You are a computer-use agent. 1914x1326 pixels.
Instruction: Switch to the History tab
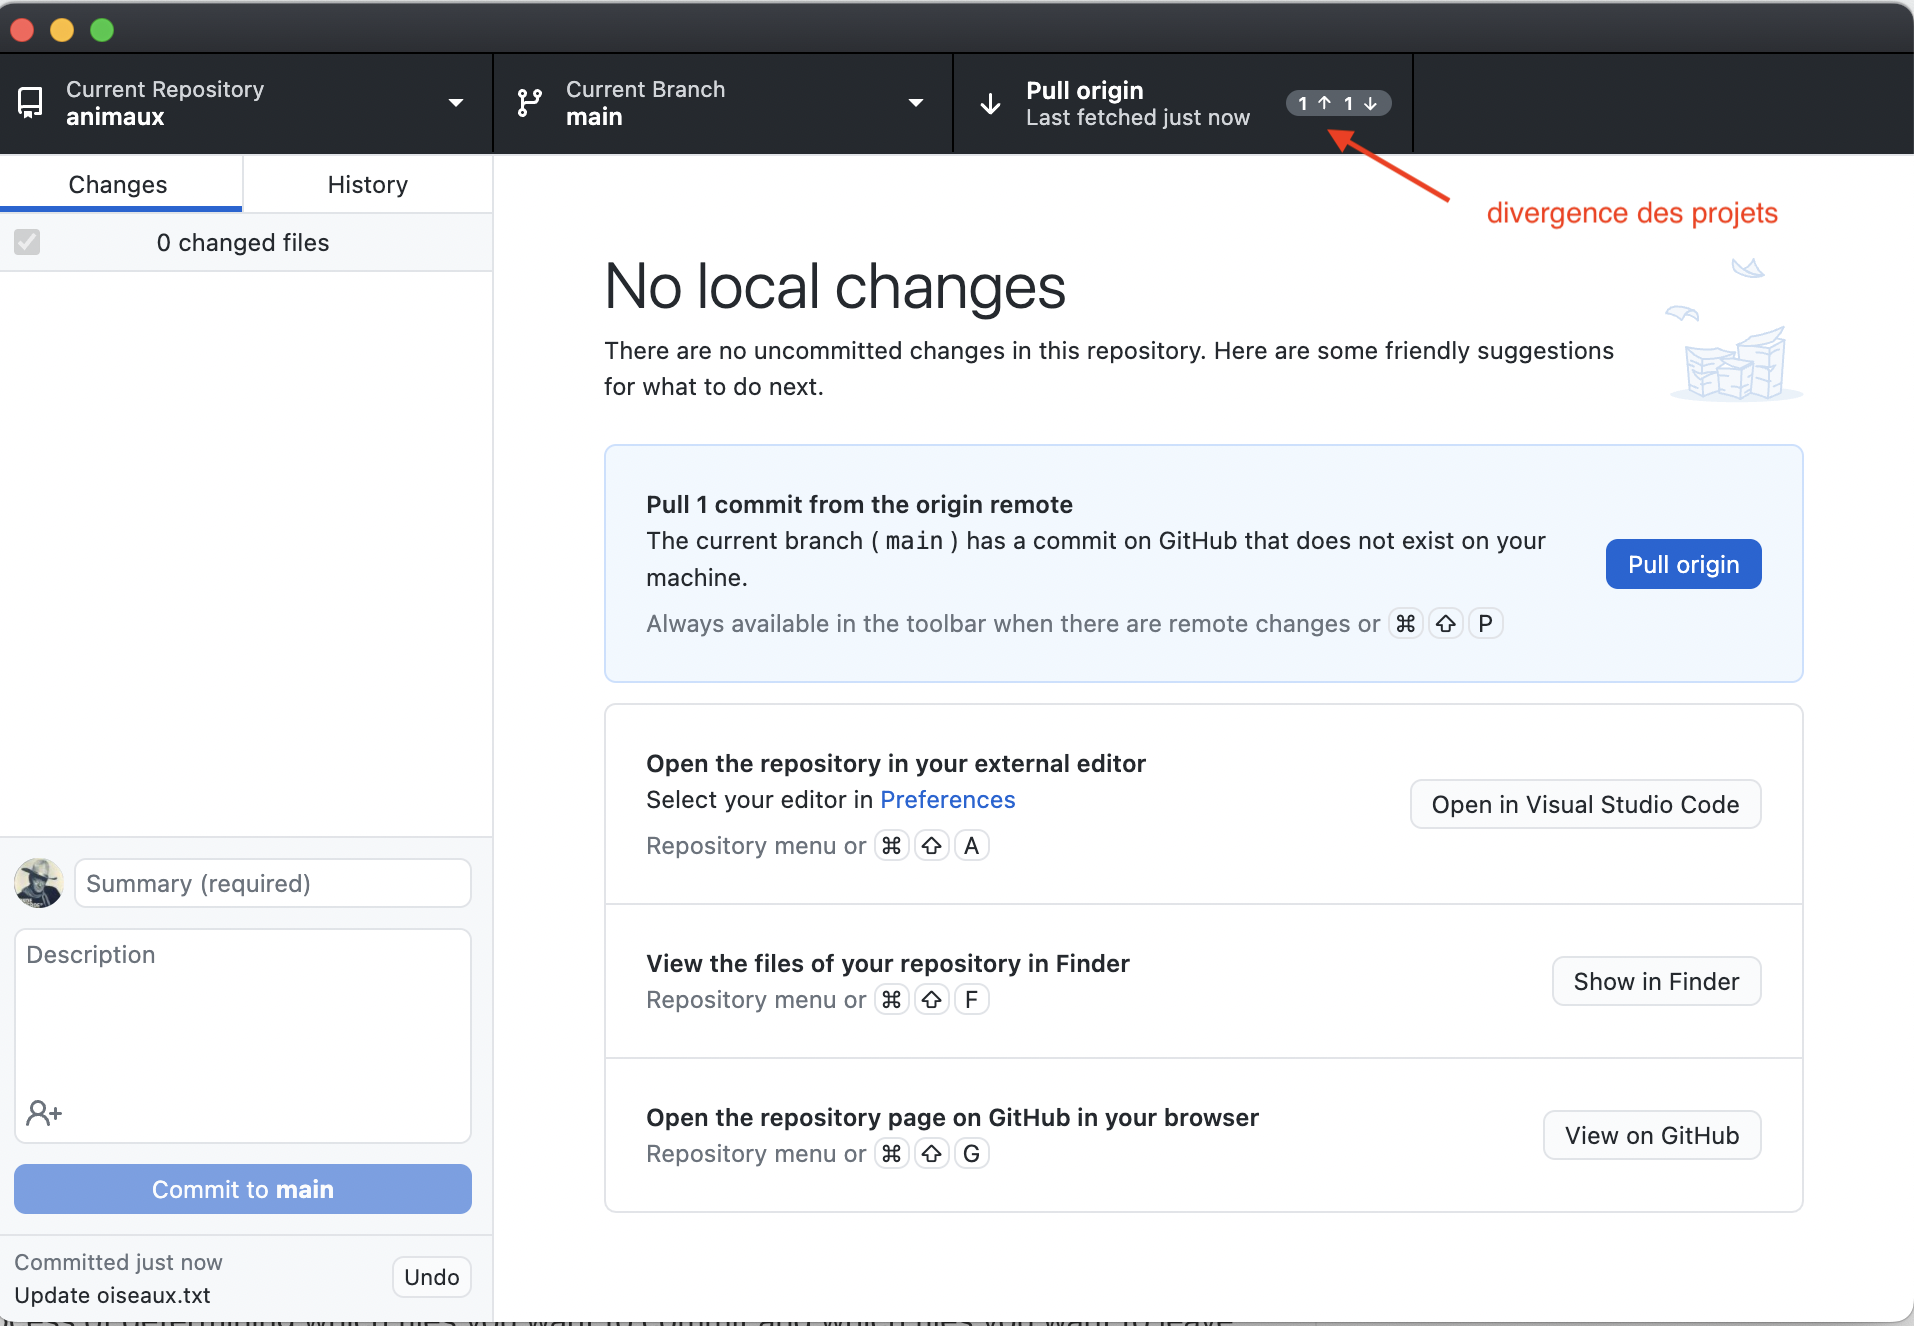pyautogui.click(x=367, y=185)
